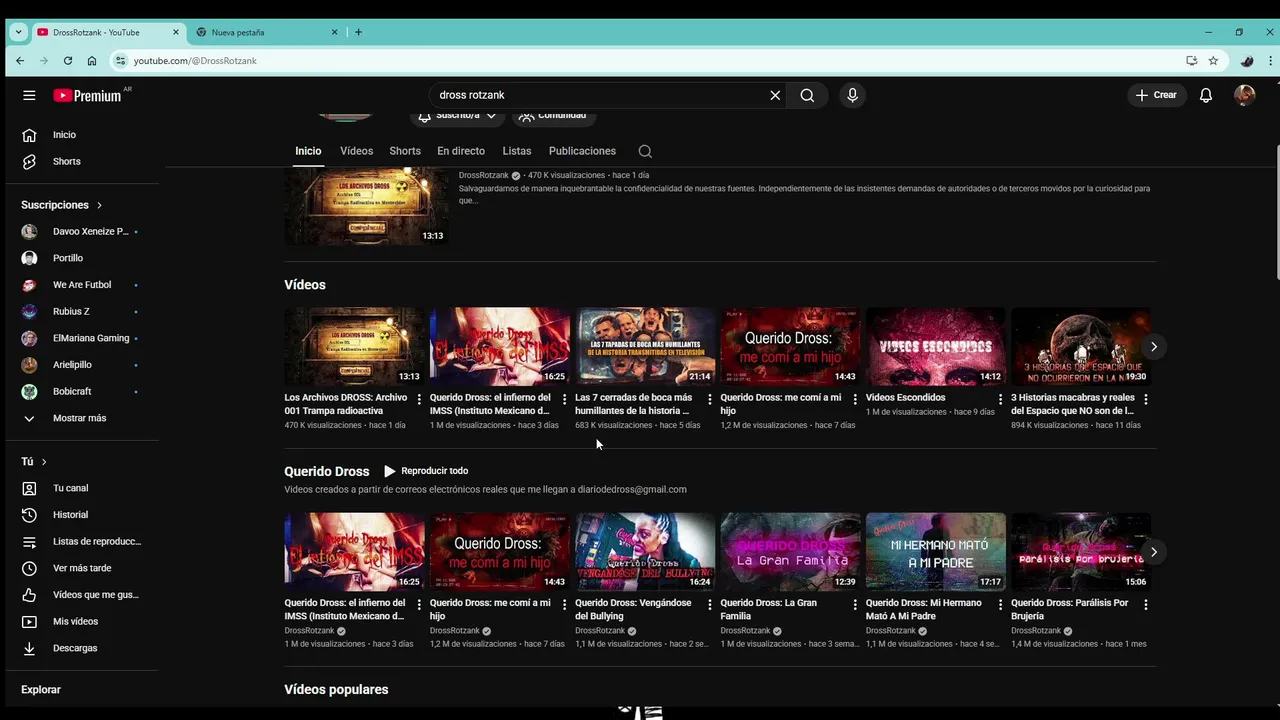Open new browser tab with plus

coord(358,32)
